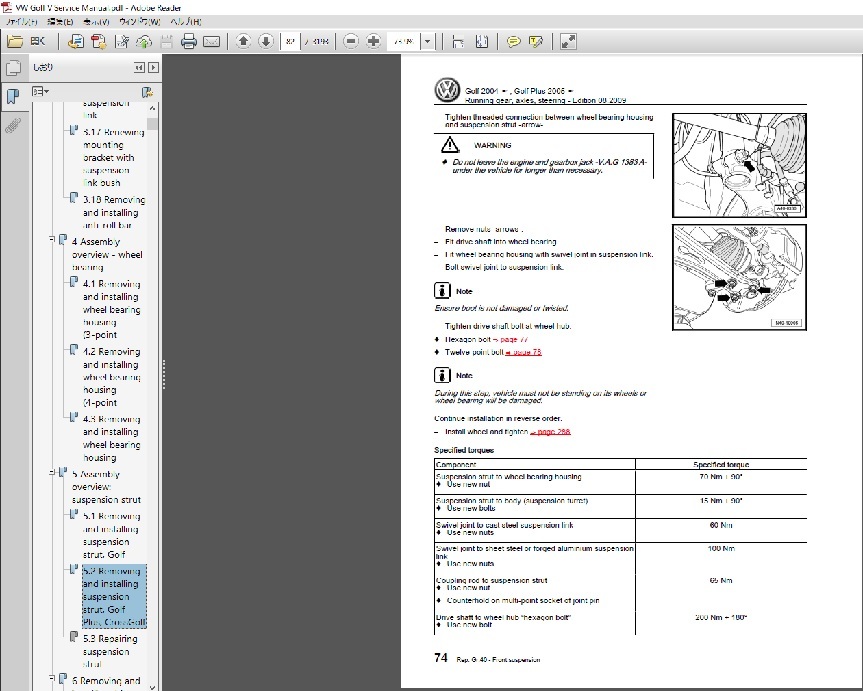Select bookmark 4 Assembly overview - wheel bearing
863x691 pixels.
point(107,254)
